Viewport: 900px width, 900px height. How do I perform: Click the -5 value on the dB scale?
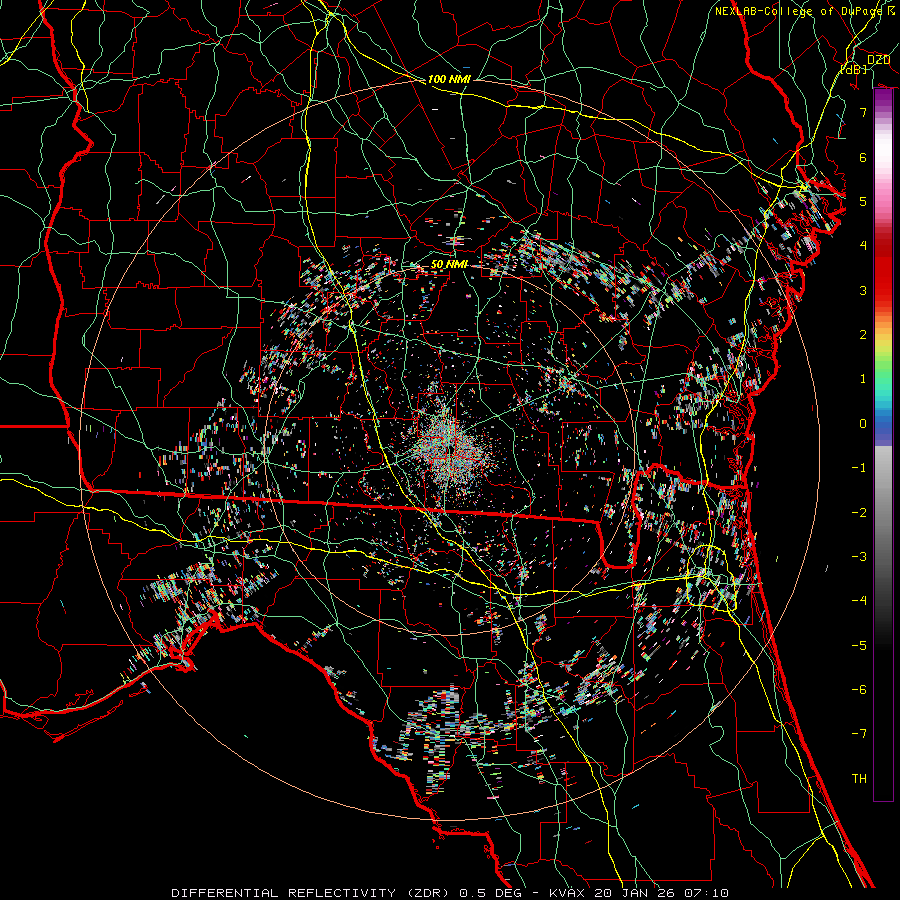(858, 645)
